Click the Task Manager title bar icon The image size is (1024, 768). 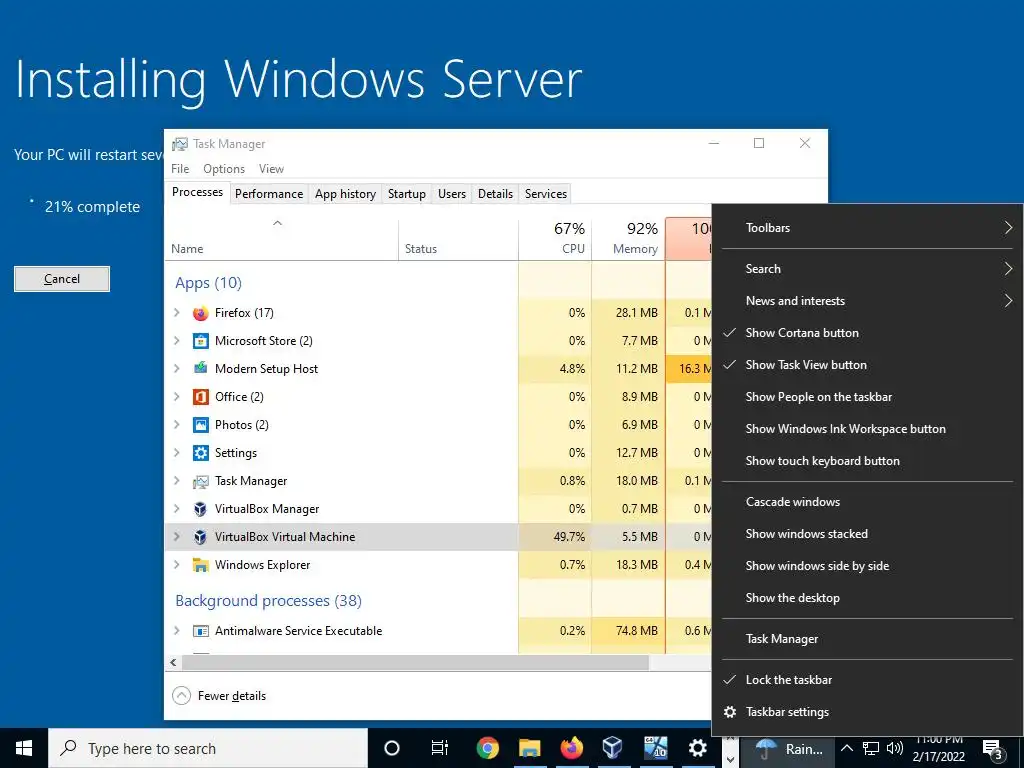coord(180,144)
